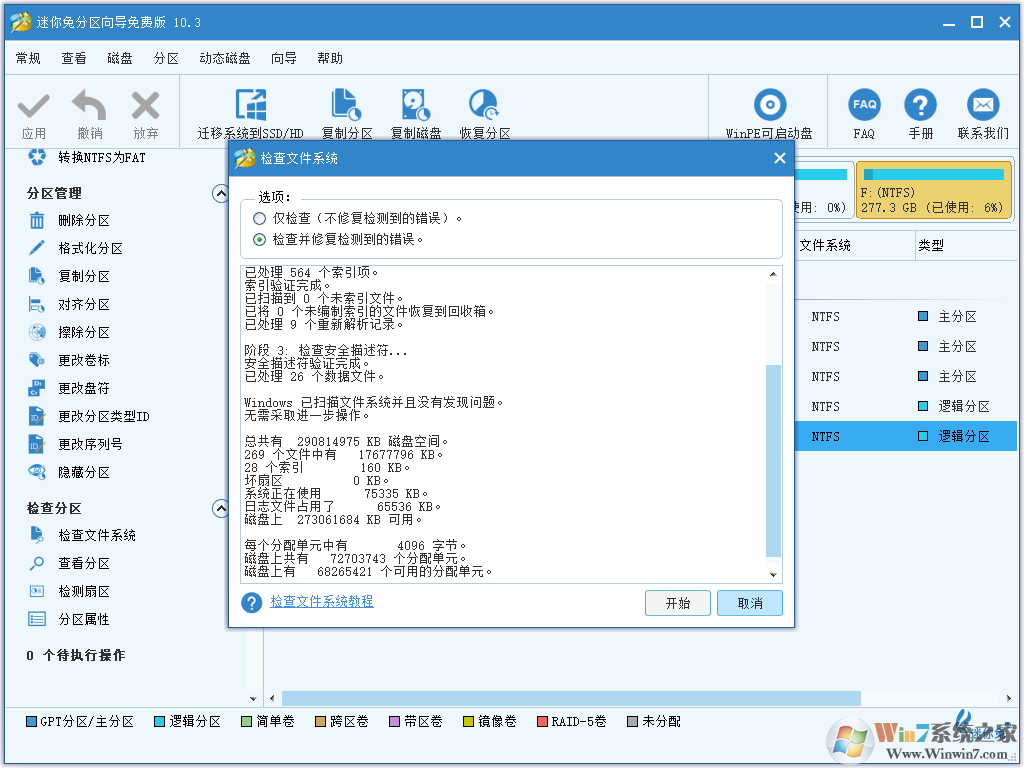Viewport: 1024px width, 768px height.
Task: Close the 检查文件系统 dialog
Action: (780, 158)
